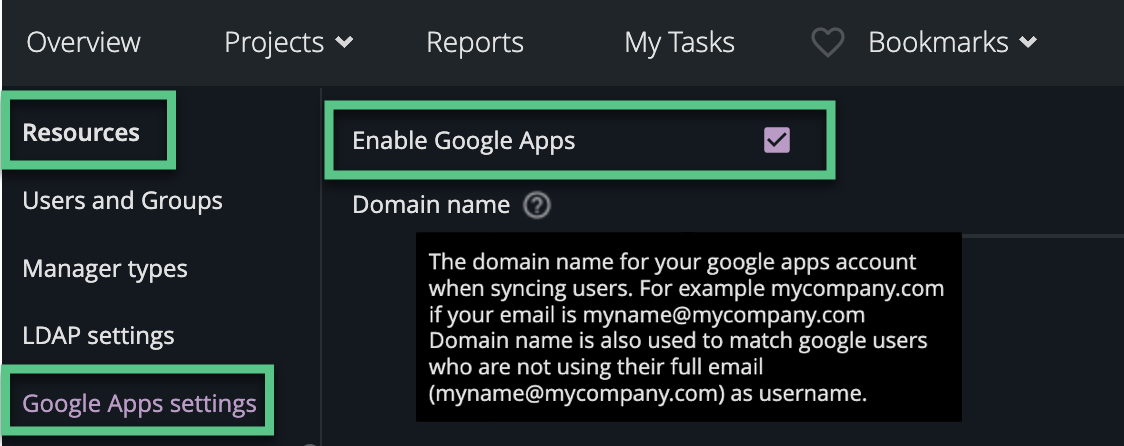Open My Tasks
This screenshot has width=1124, height=446.
679,43
